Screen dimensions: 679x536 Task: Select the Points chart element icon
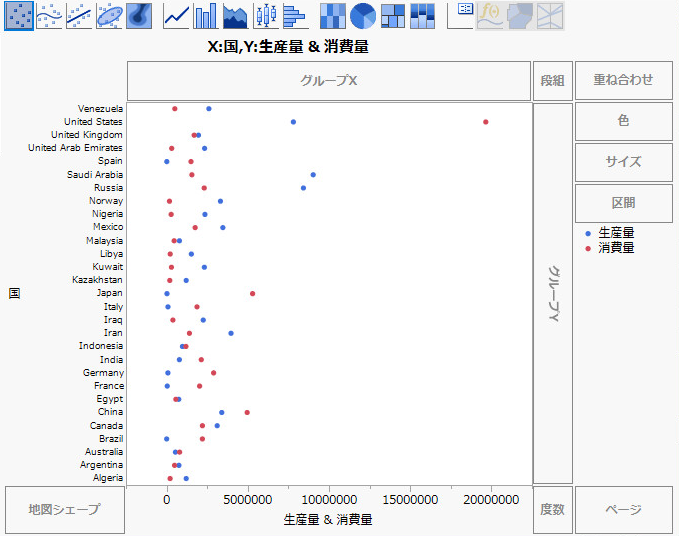pos(19,15)
